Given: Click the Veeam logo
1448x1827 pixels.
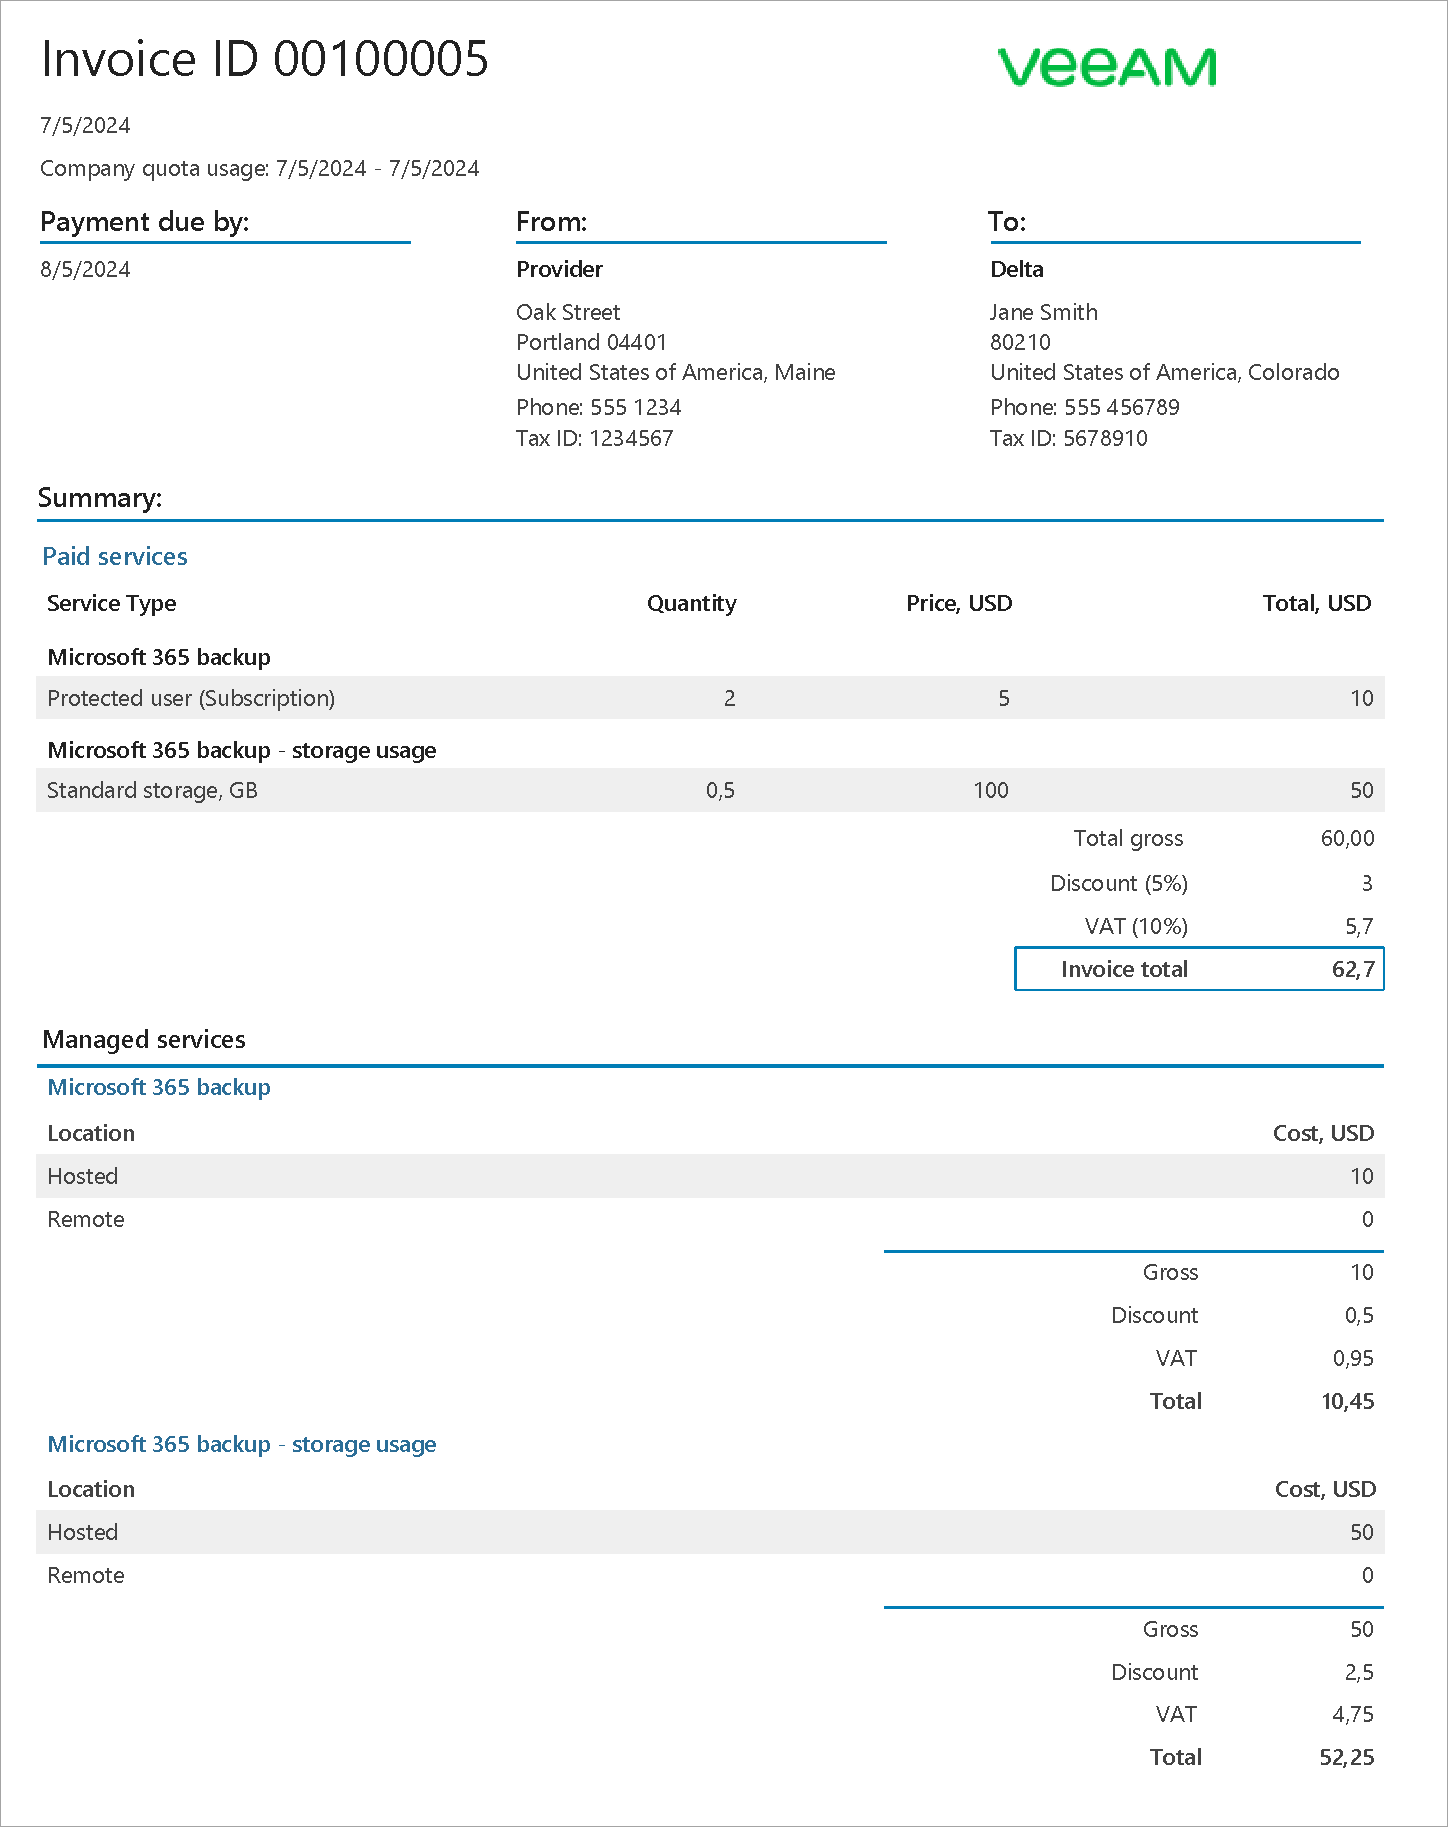Looking at the screenshot, I should [1107, 67].
